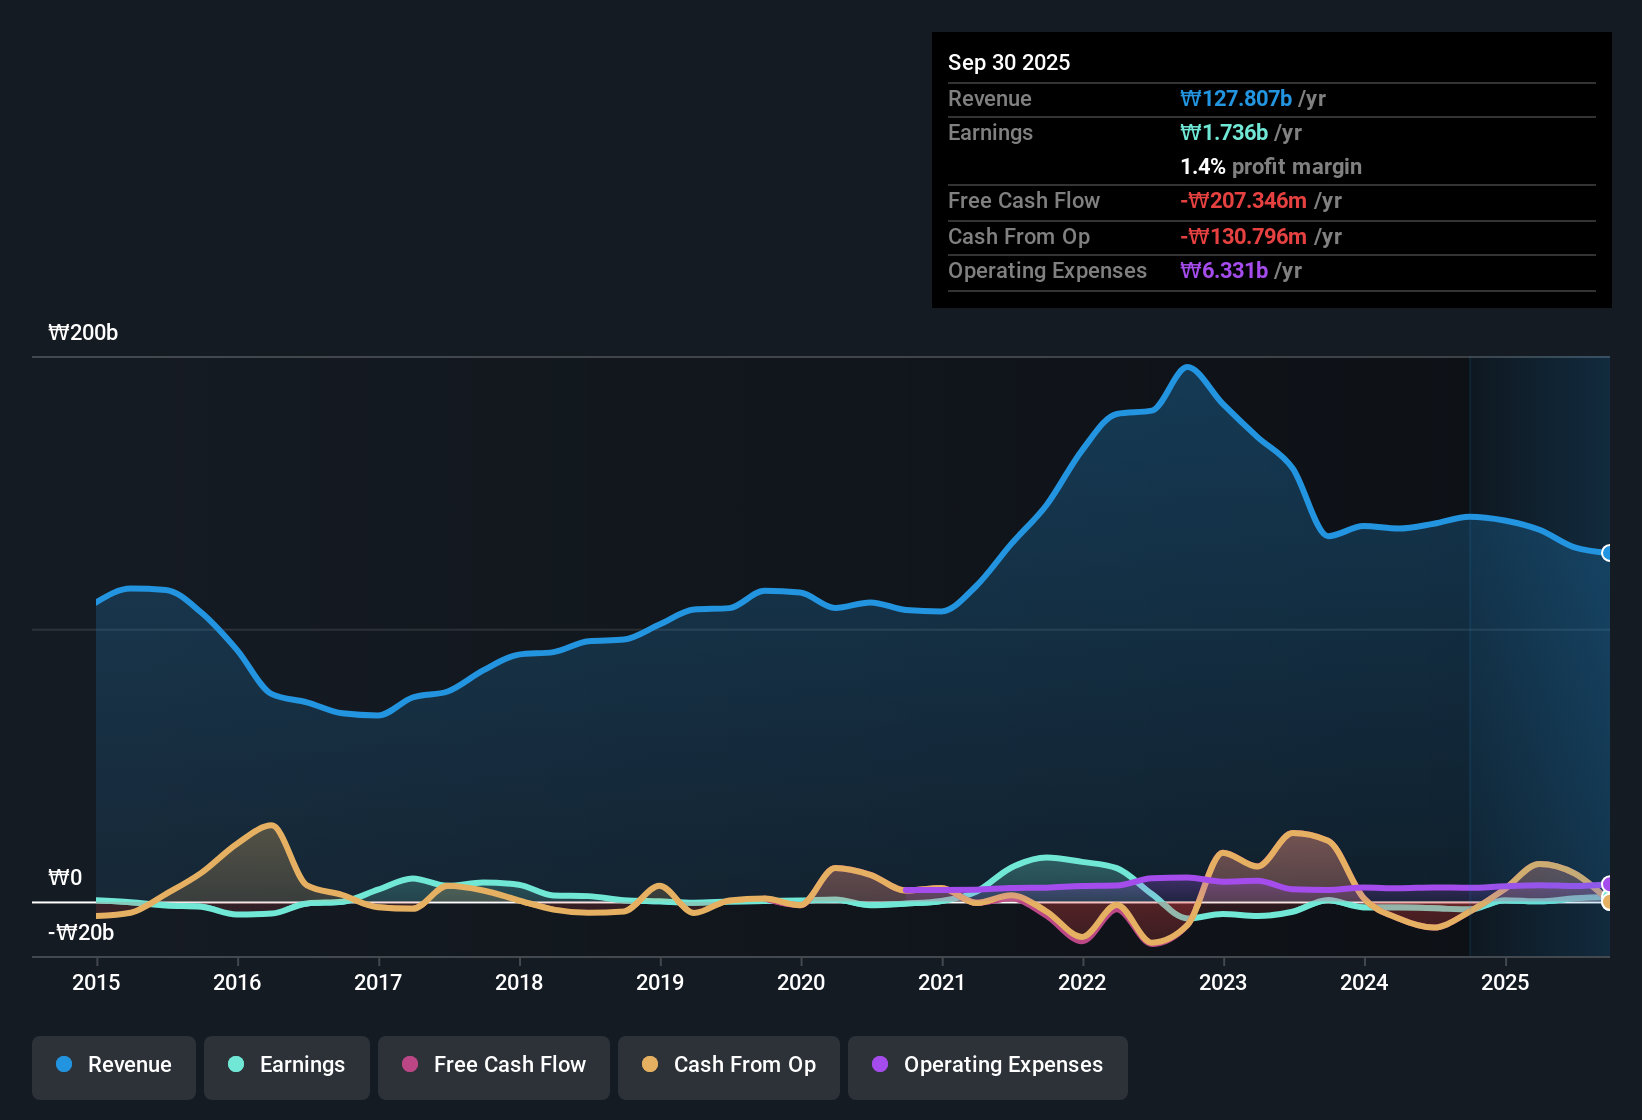This screenshot has height=1120, width=1642.
Task: Toggle Operating Expenses series visibility
Action: point(987,1065)
